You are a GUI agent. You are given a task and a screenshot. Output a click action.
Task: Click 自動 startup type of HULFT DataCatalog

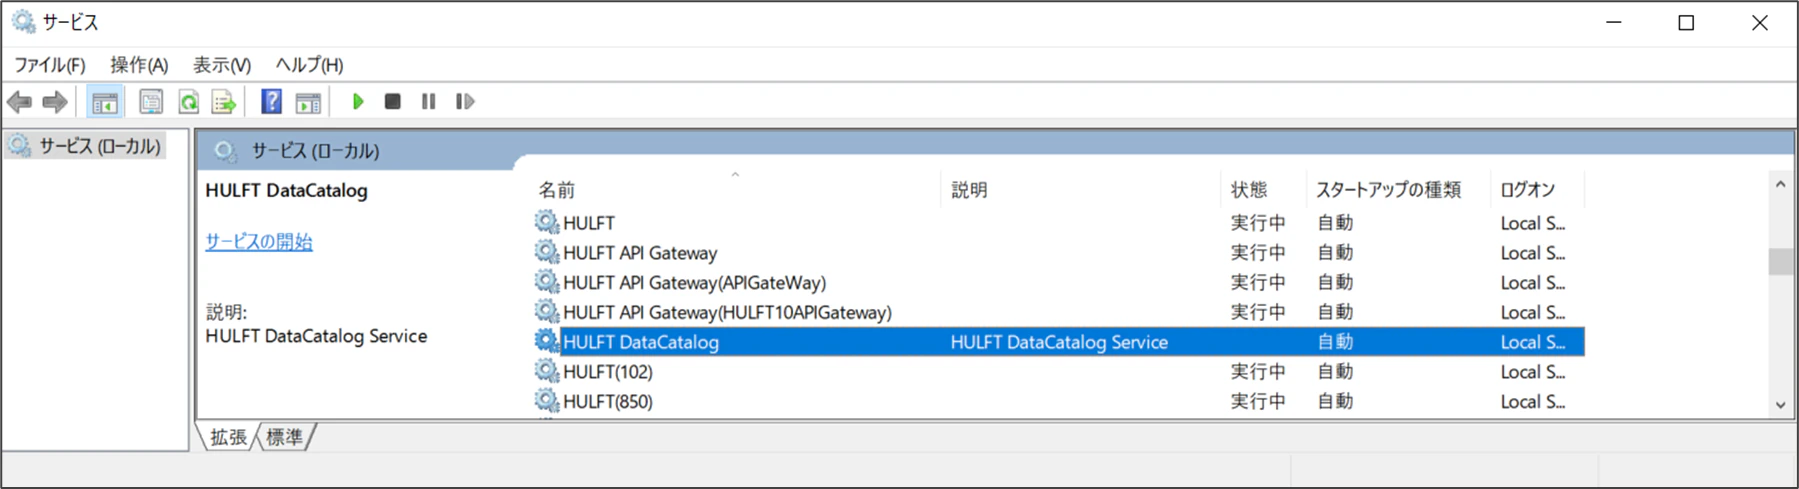(x=1335, y=342)
